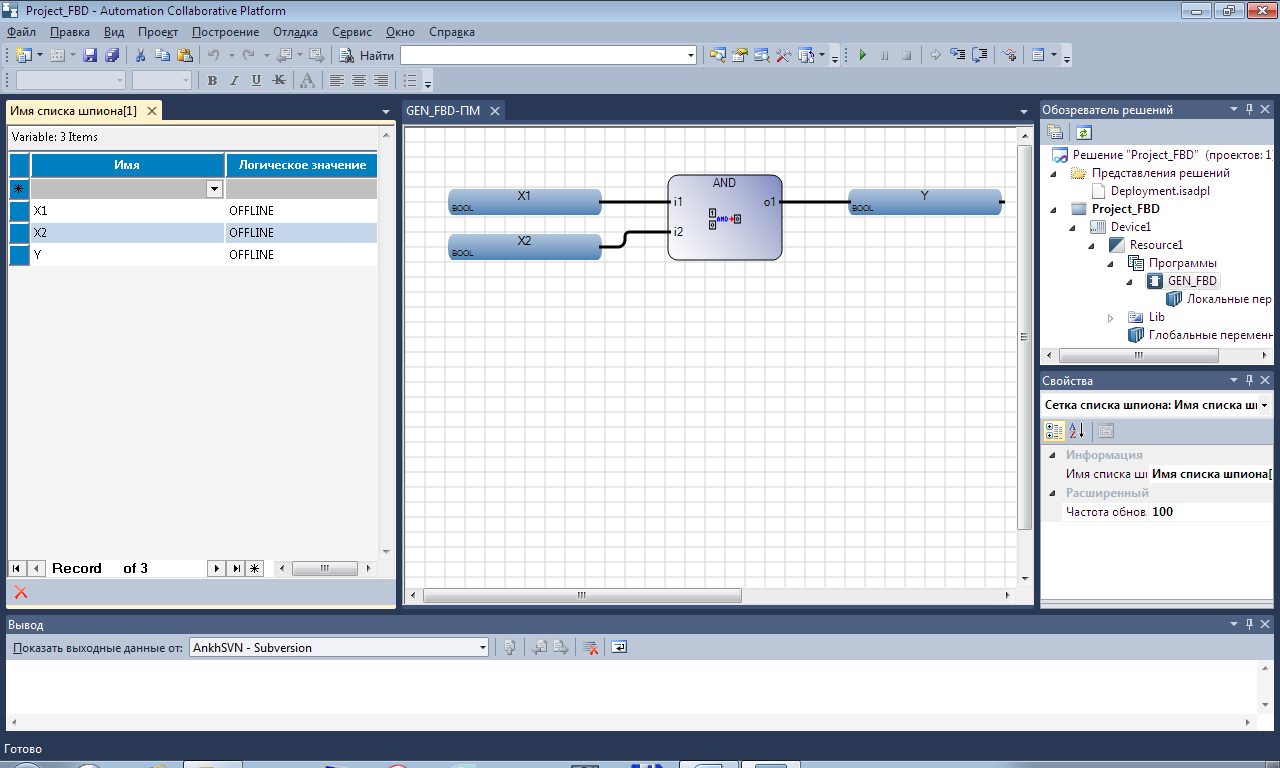Viewport: 1280px width, 768px height.
Task: Collapse the Device1 tree node
Action: tap(1073, 227)
